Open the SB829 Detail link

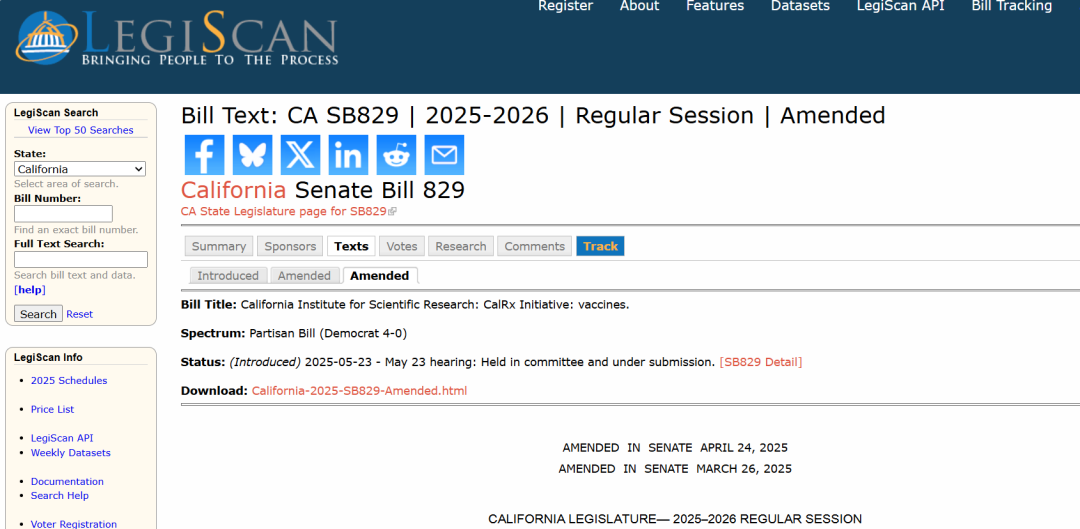(x=760, y=362)
